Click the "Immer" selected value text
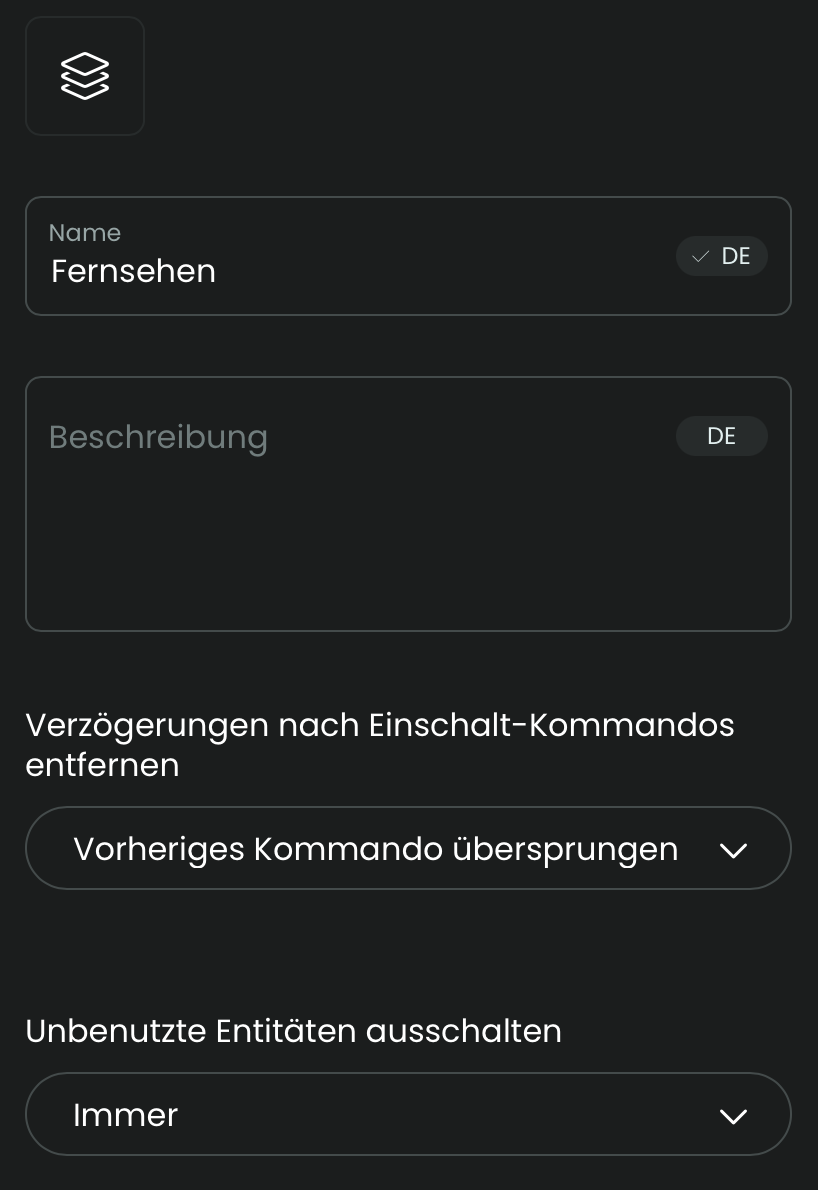Viewport: 818px width, 1190px height. coord(126,1115)
